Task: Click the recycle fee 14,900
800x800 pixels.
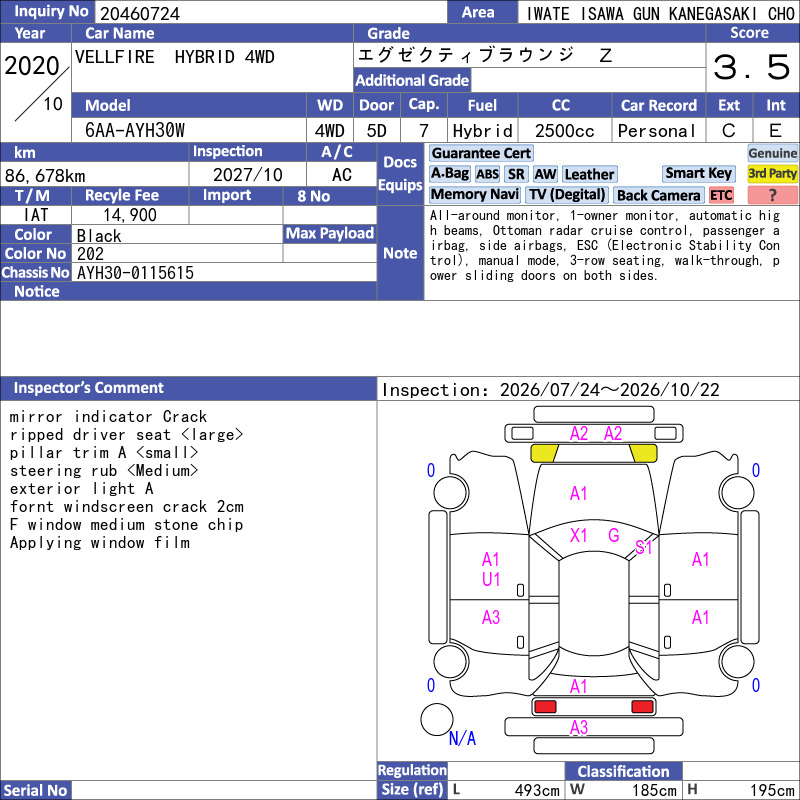Action: pyautogui.click(x=130, y=215)
